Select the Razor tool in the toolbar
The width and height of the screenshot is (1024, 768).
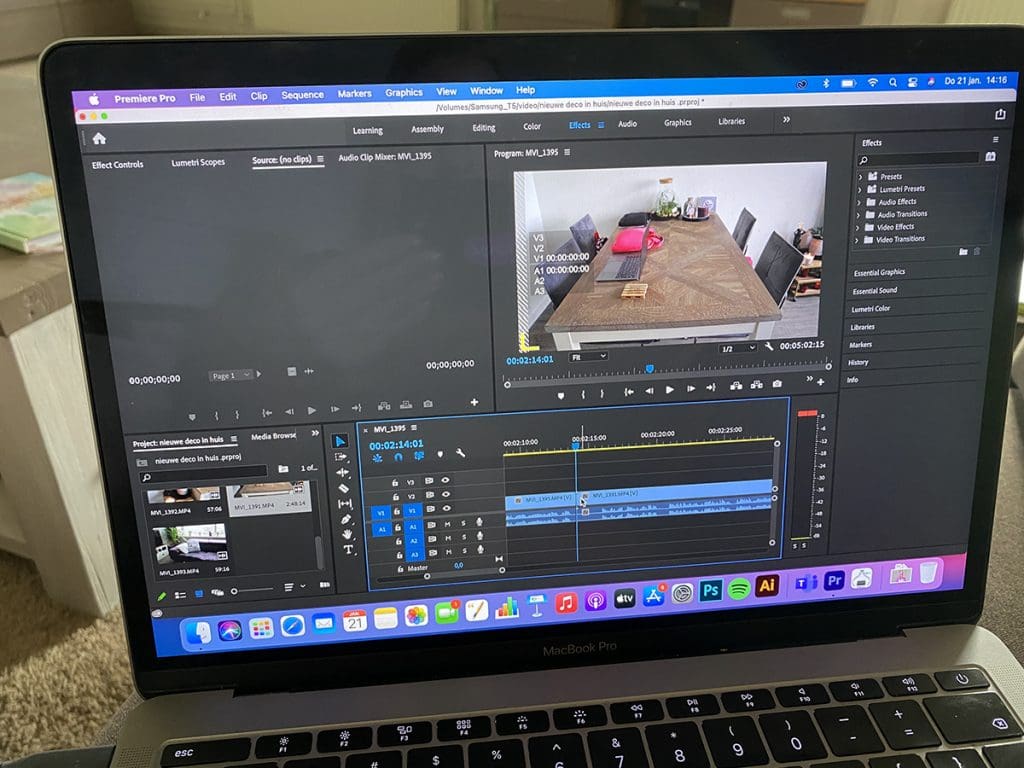[x=344, y=488]
